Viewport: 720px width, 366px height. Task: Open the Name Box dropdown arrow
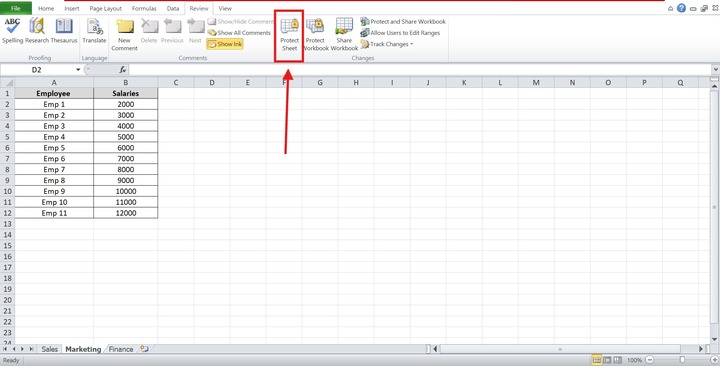point(78,70)
